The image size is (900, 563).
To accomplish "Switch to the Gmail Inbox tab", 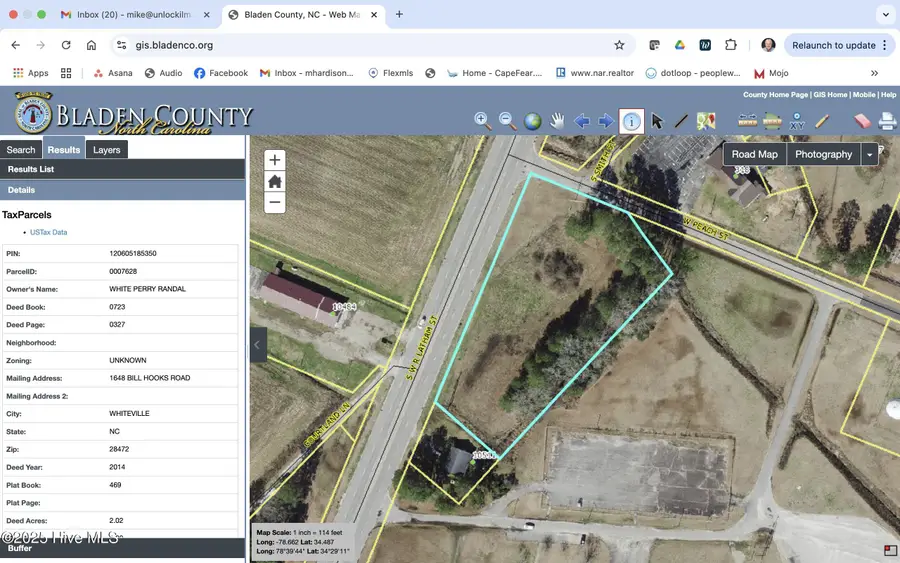I will pos(135,14).
